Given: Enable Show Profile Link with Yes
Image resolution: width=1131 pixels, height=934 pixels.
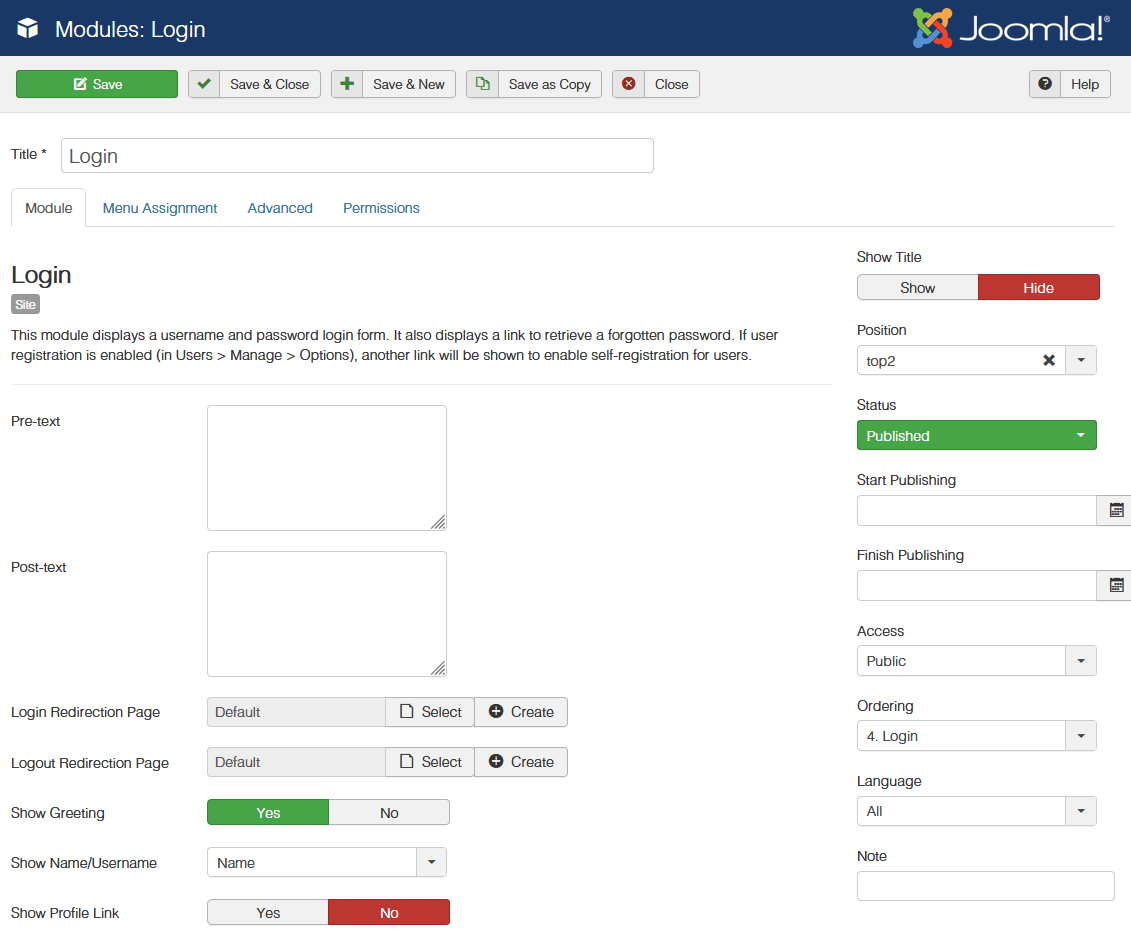Looking at the screenshot, I should [268, 913].
